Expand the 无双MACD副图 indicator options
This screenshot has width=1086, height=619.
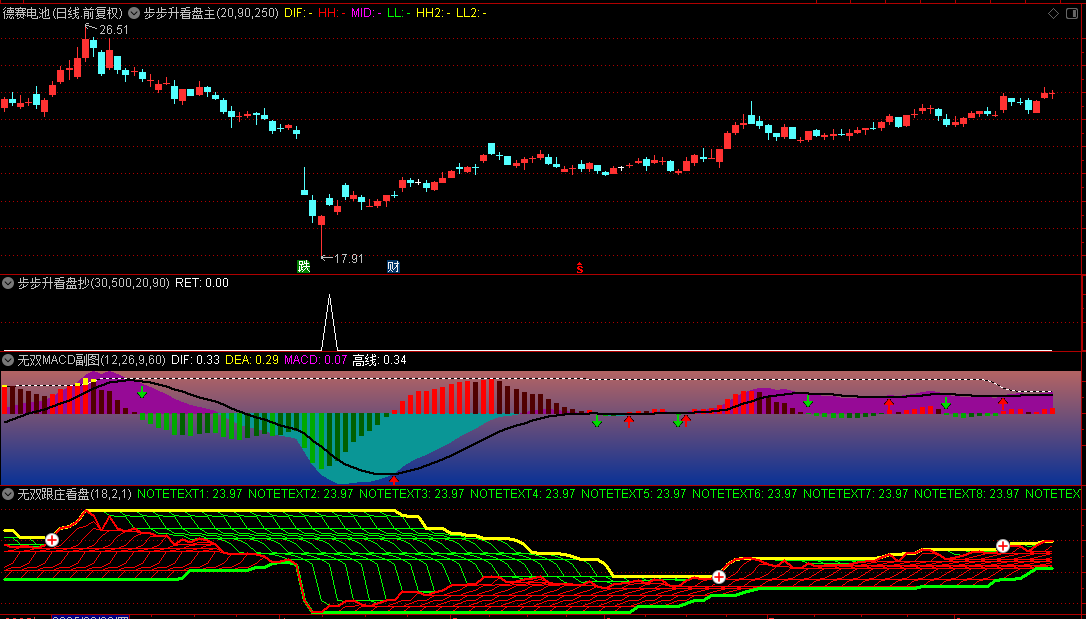(9, 359)
